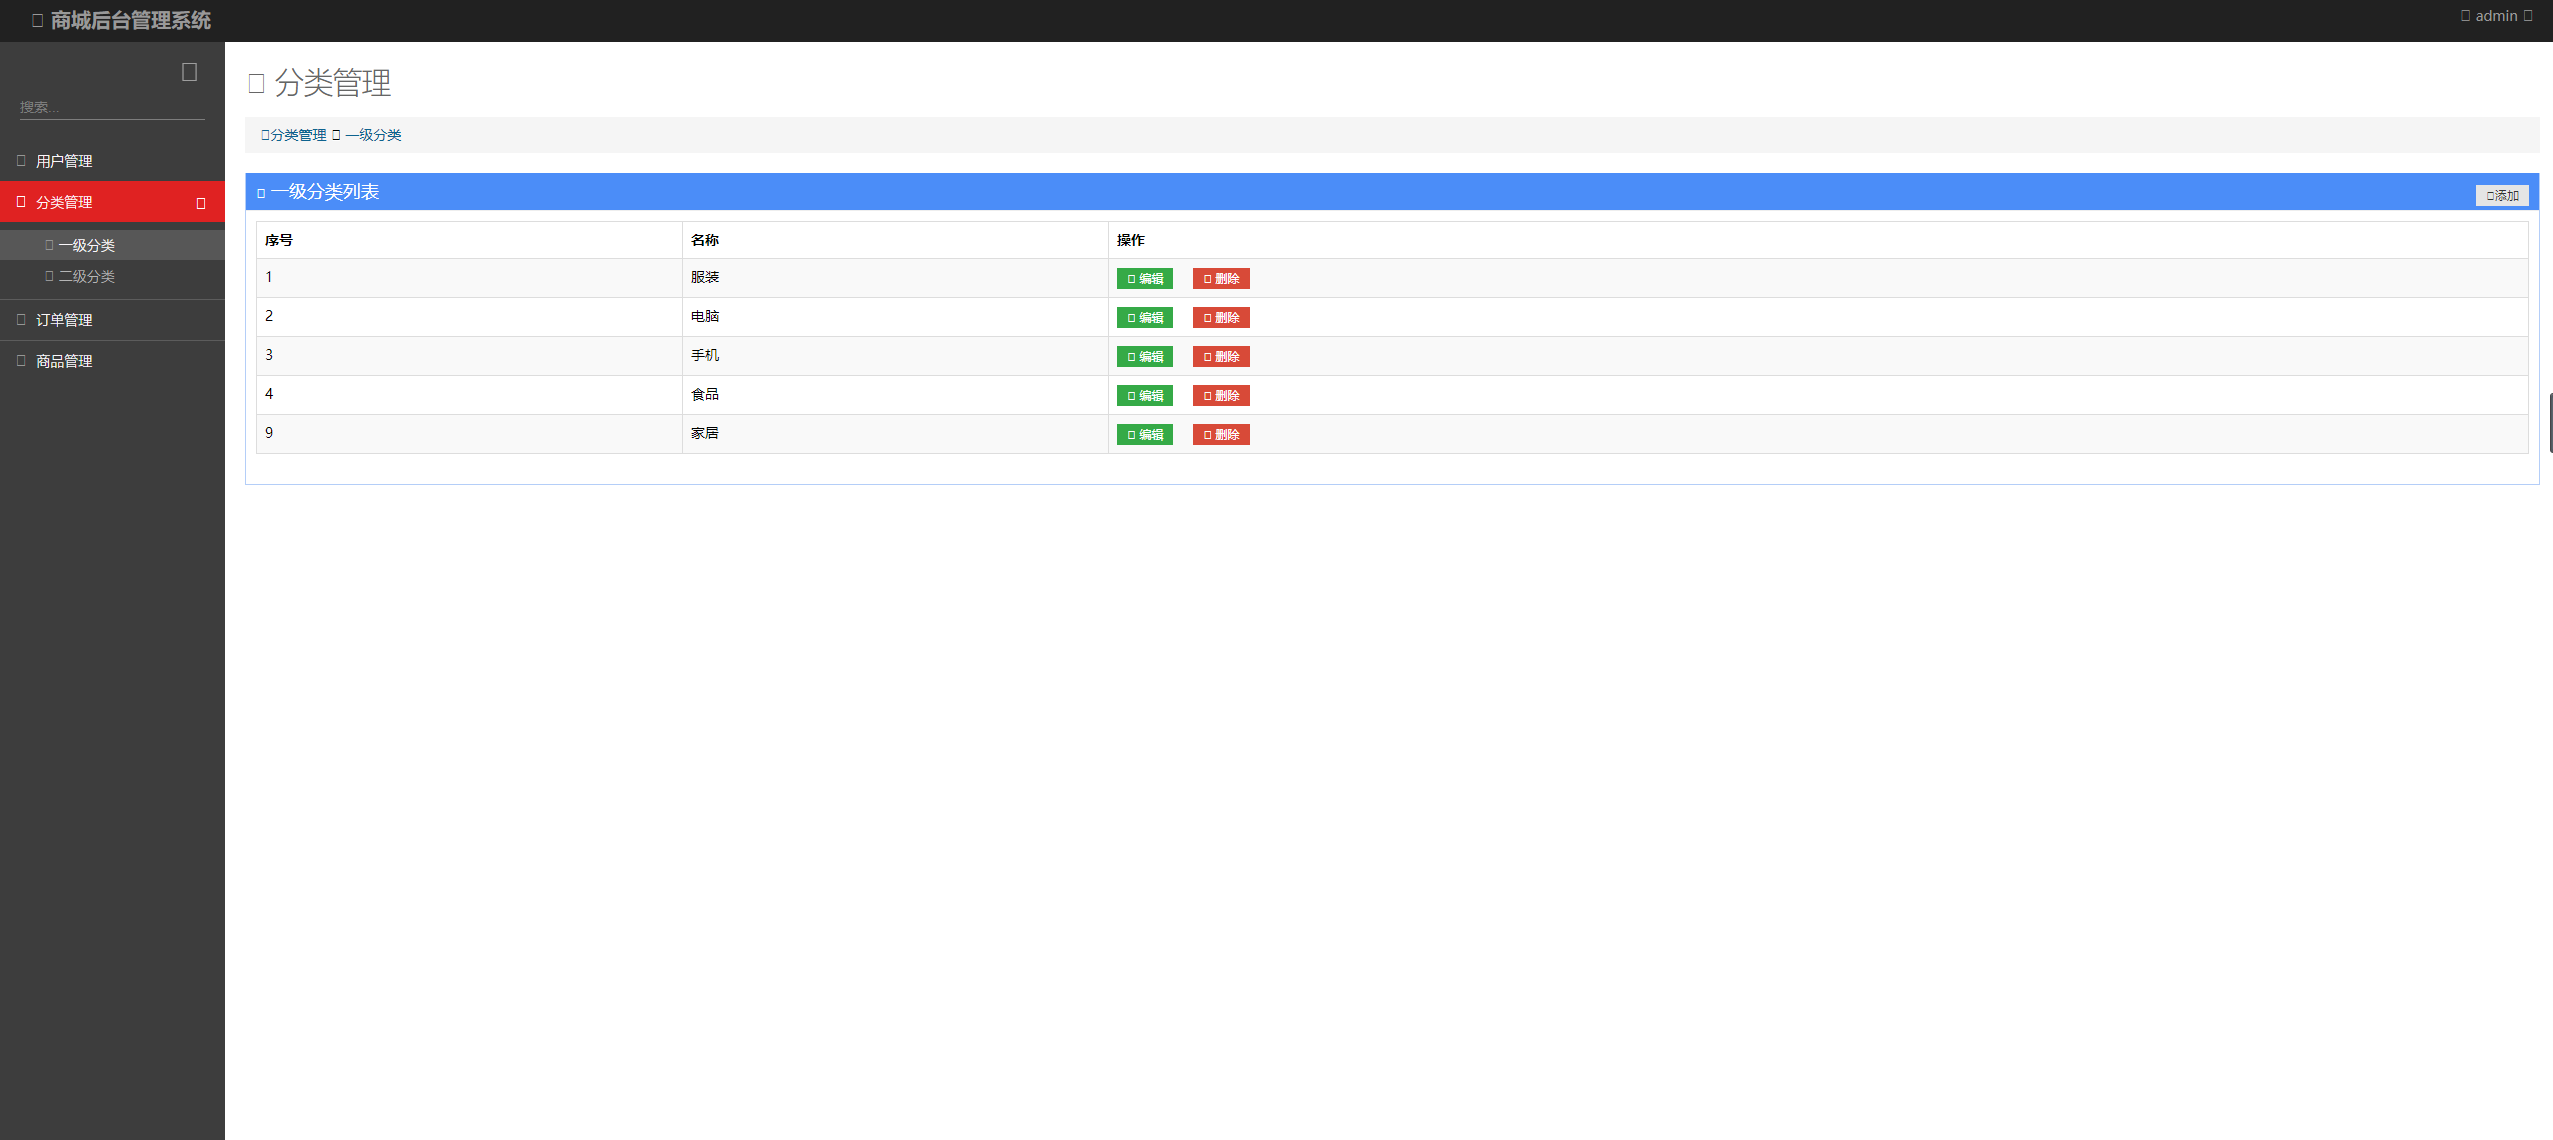Click the 分类管理 page title icon
Screen dimensions: 2553x1140
coord(256,83)
